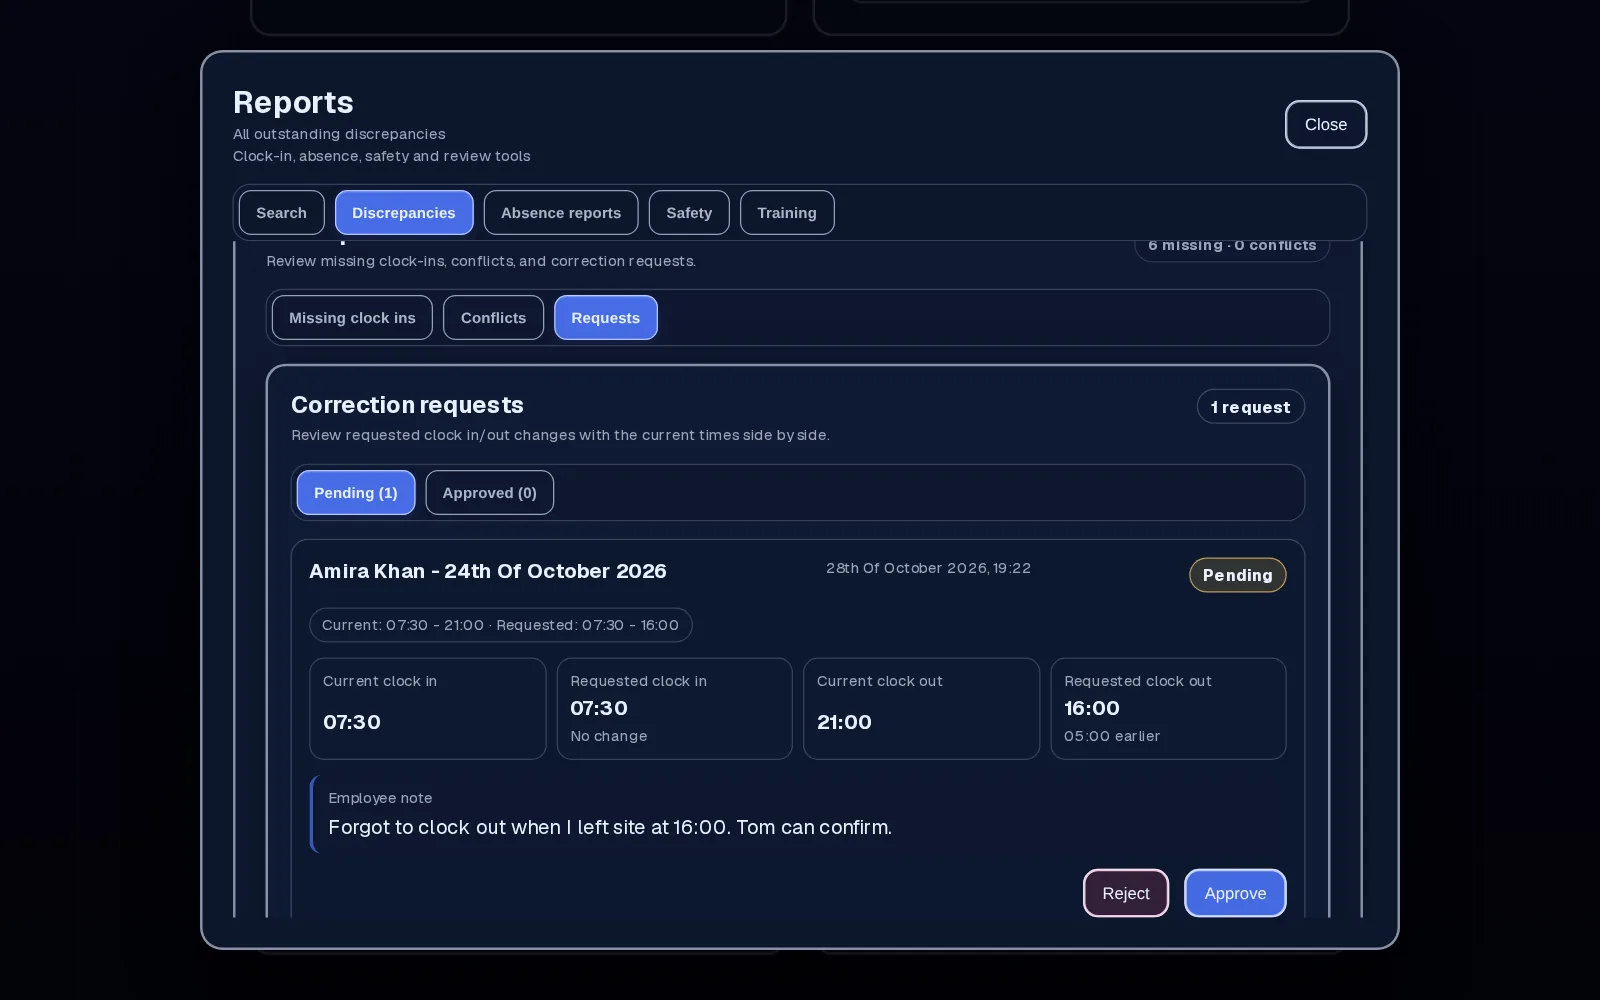Click 'Review missing clock-ins, conflicts' description
This screenshot has height=1000, width=1600.
(481, 261)
